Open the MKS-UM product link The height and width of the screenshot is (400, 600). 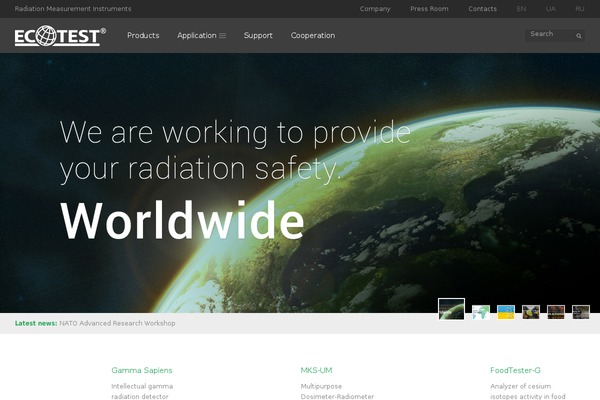pos(316,370)
